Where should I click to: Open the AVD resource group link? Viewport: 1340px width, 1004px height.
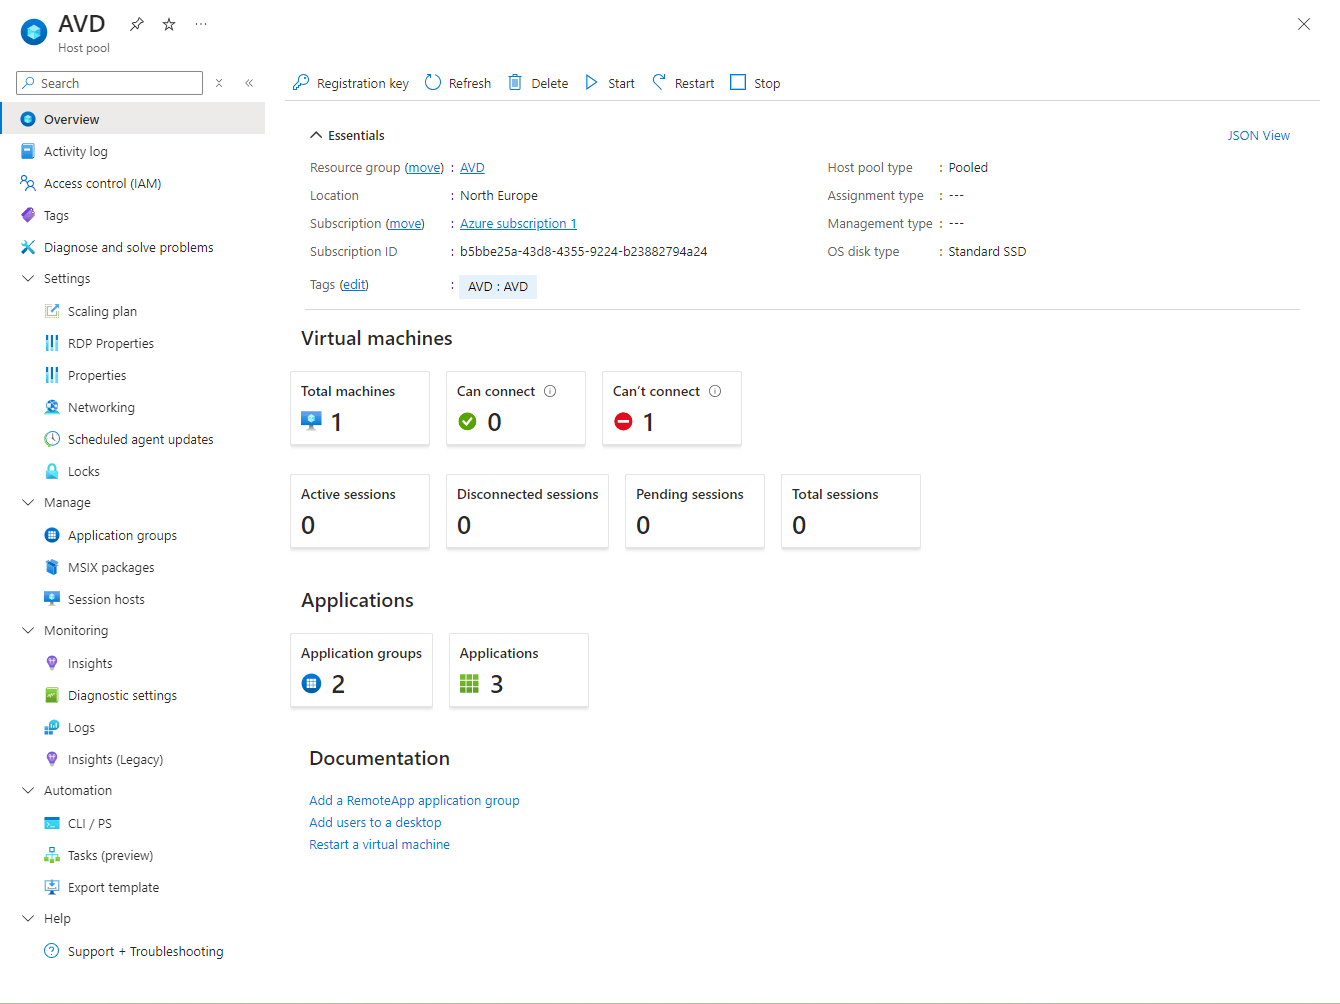click(472, 168)
